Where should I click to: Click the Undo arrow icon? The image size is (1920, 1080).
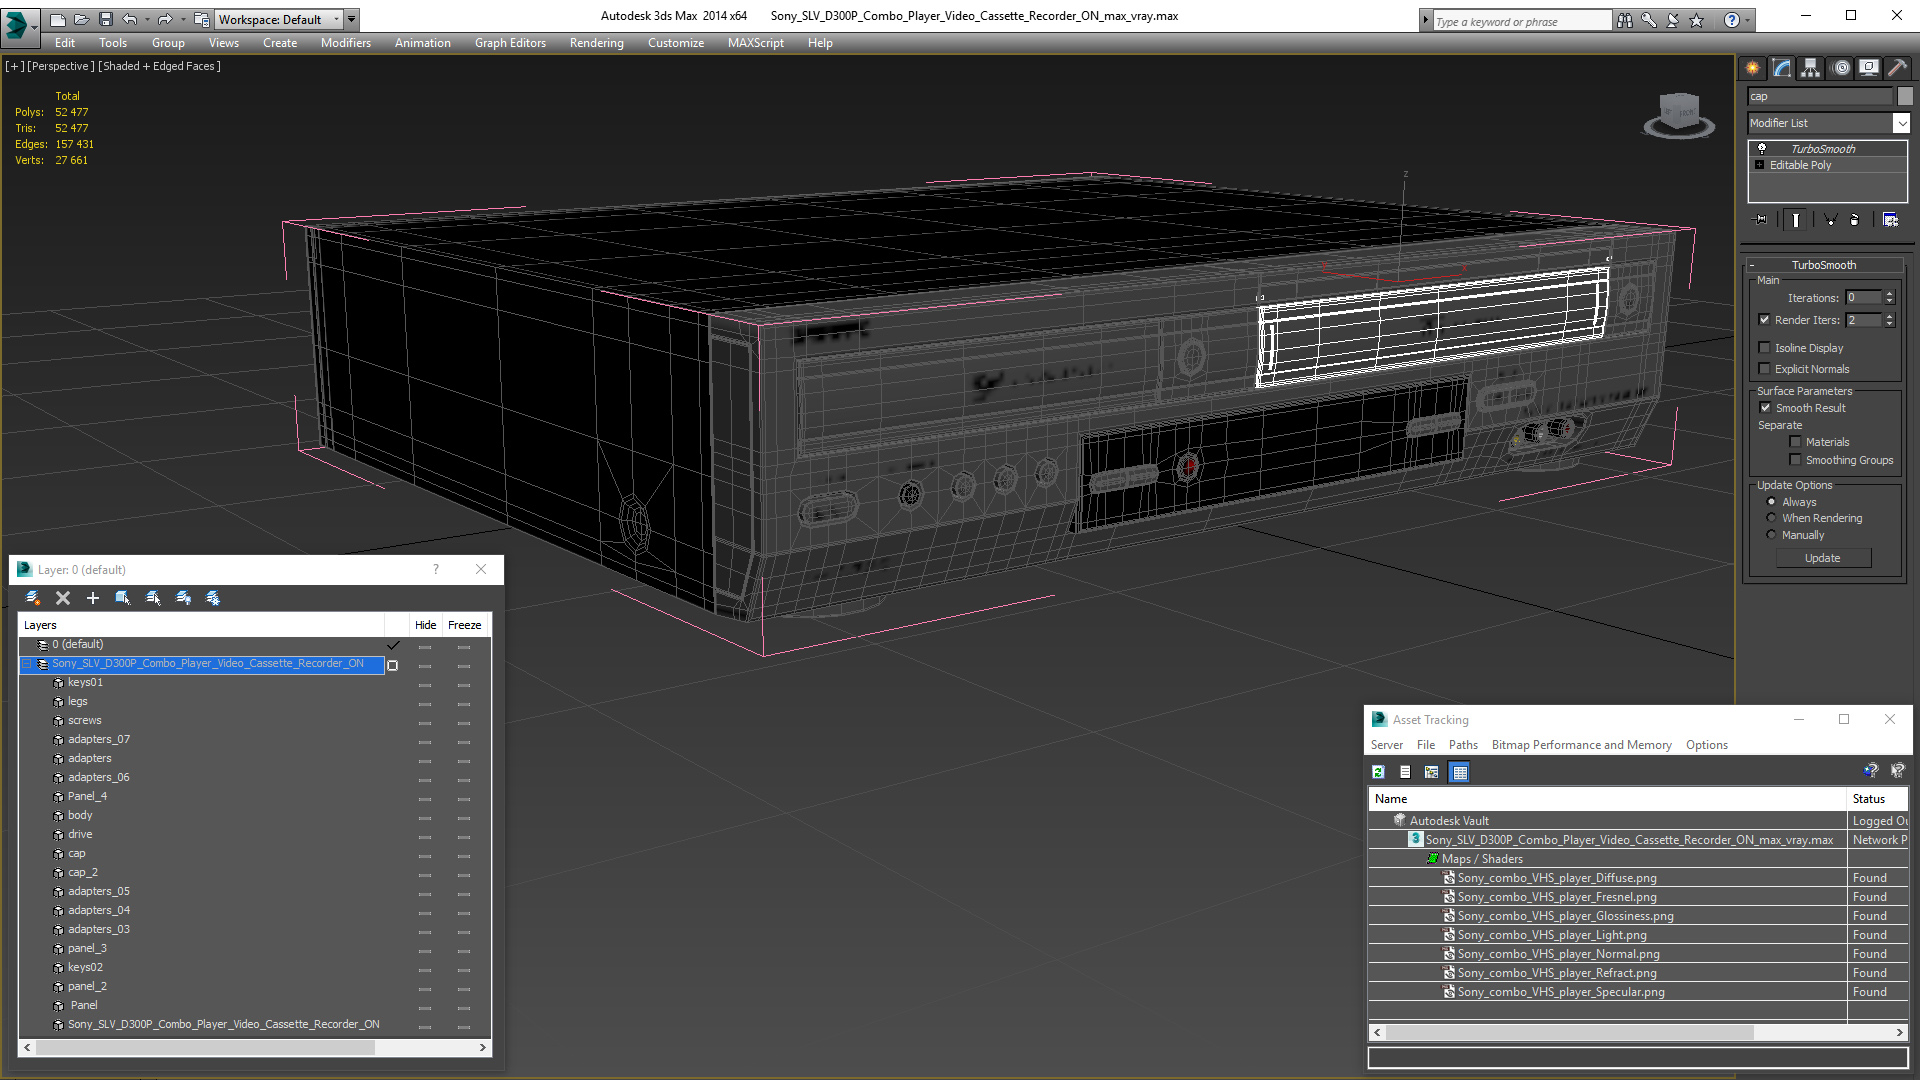(x=129, y=19)
